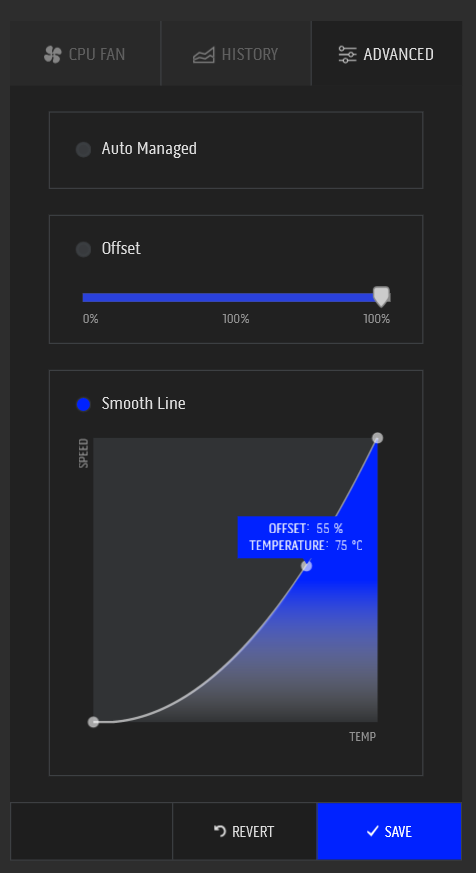This screenshot has height=873, width=476.
Task: Click the CPU fan icon
Action: click(52, 55)
